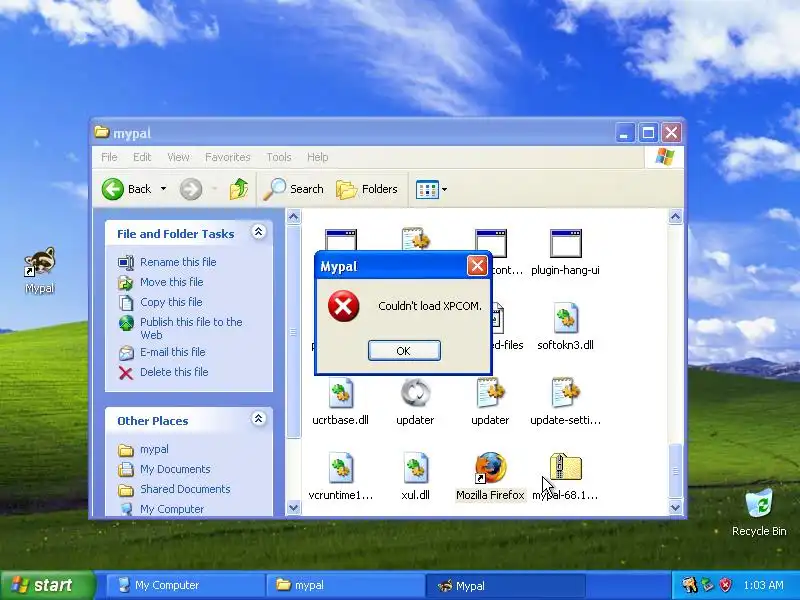Select the softokn3.dll file
This screenshot has width=800, height=600.
pos(565,326)
